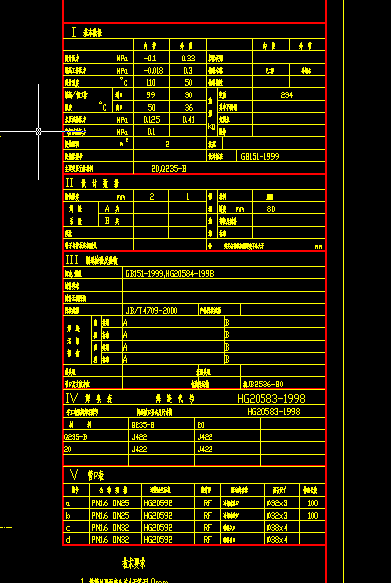391x583 pixels.
Task: Click PN1.6 DN32 in row d
Action: [x=110, y=539]
